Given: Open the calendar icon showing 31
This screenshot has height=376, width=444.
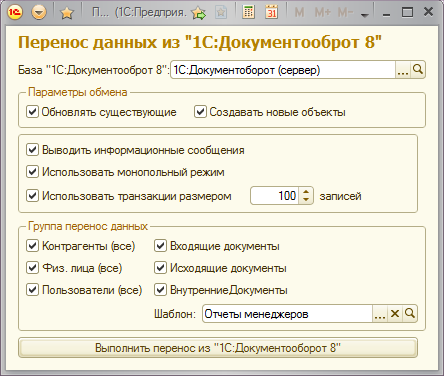Looking at the screenshot, I should point(271,12).
